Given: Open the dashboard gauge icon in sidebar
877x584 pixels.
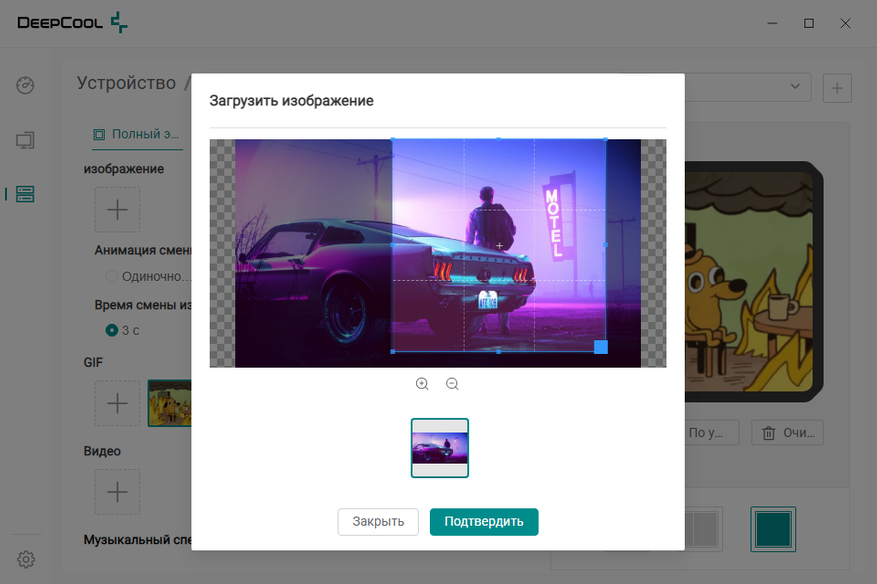Looking at the screenshot, I should tap(25, 85).
